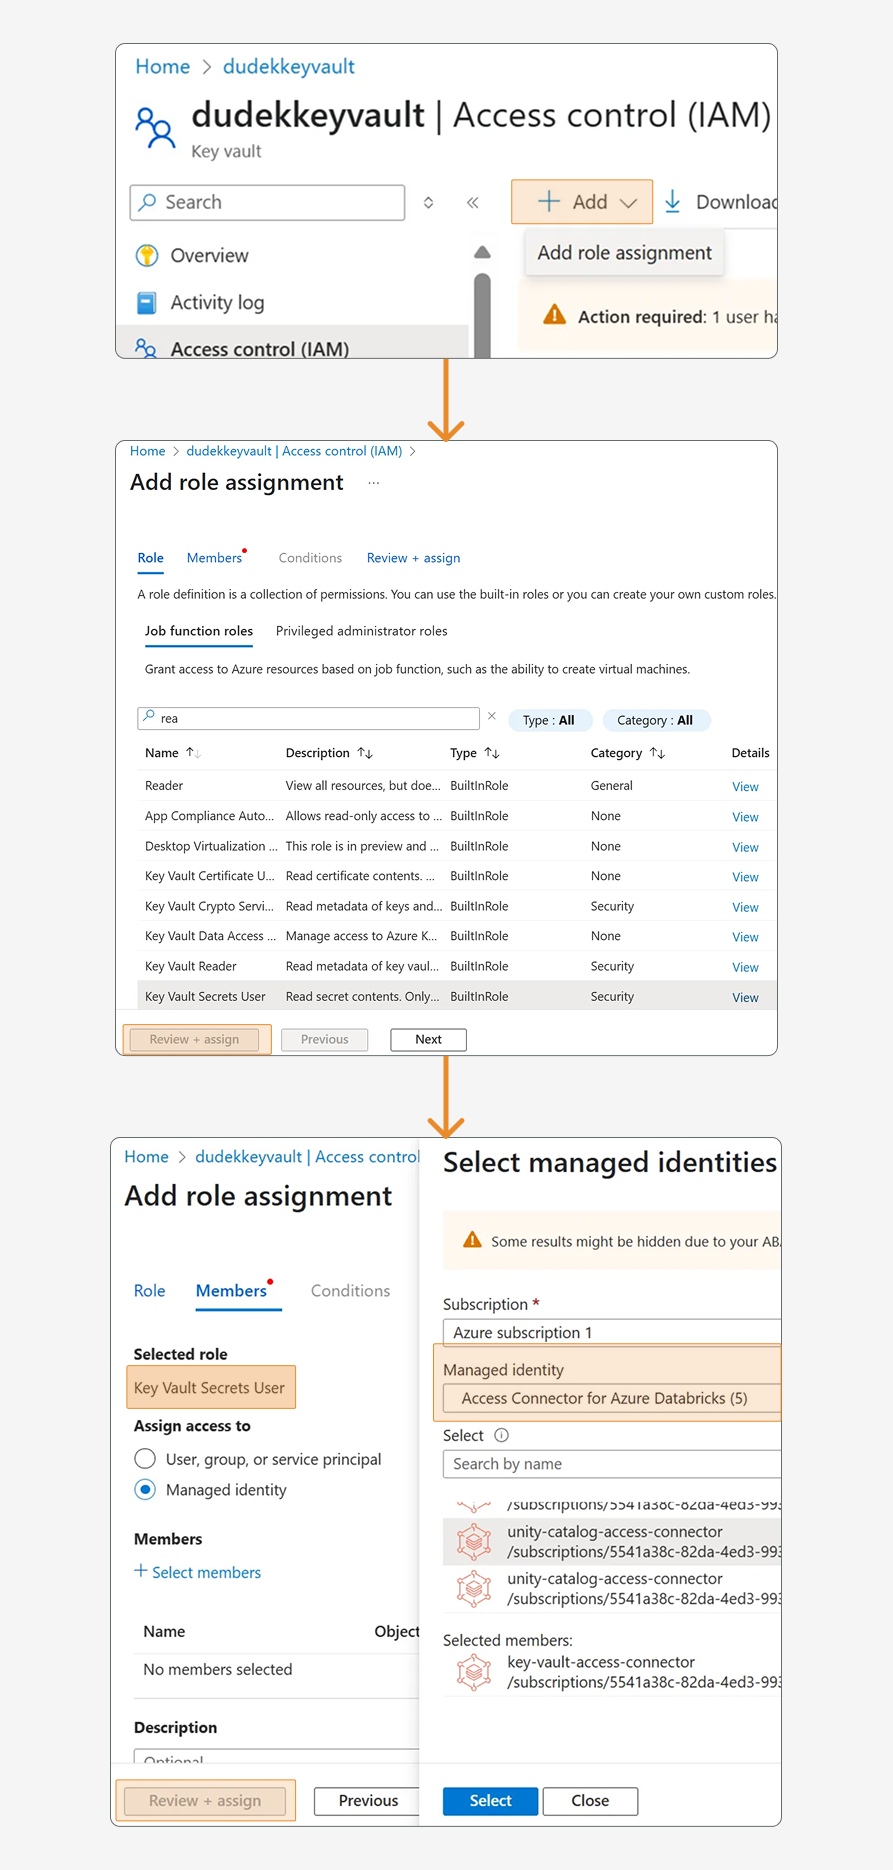This screenshot has width=893, height=1870.
Task: Open the Category : All filter
Action: pos(656,720)
